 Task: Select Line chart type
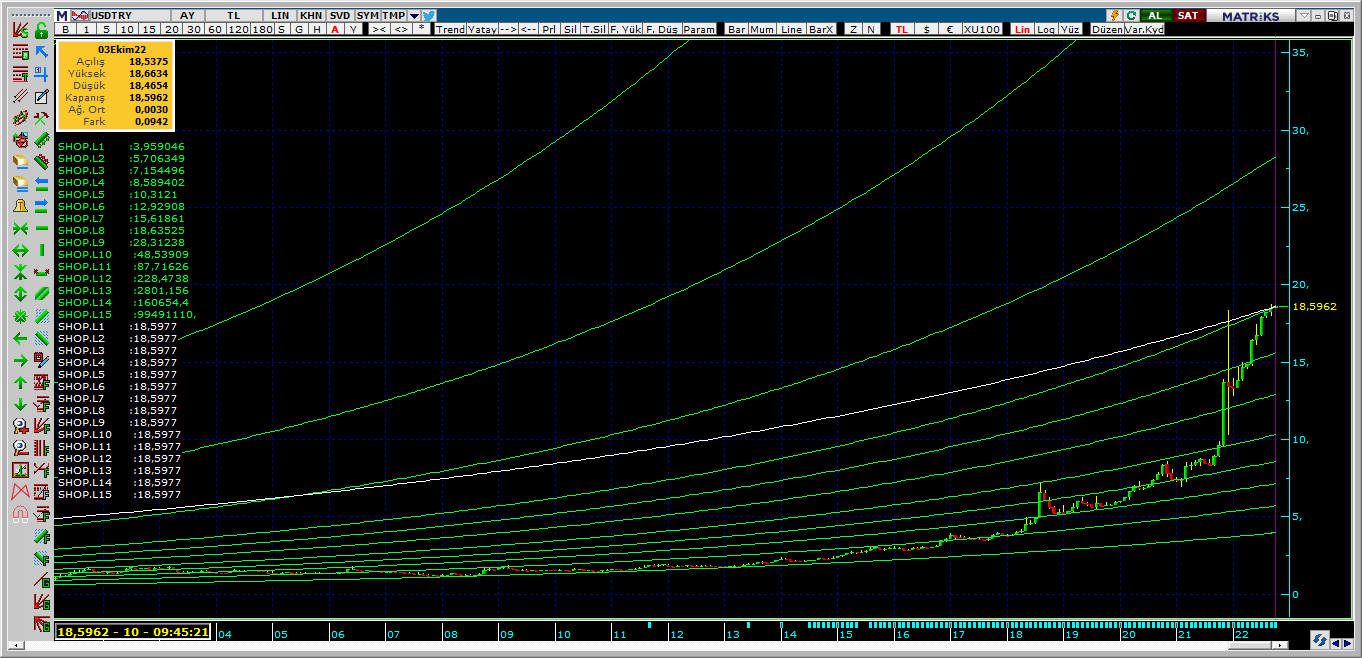point(791,30)
